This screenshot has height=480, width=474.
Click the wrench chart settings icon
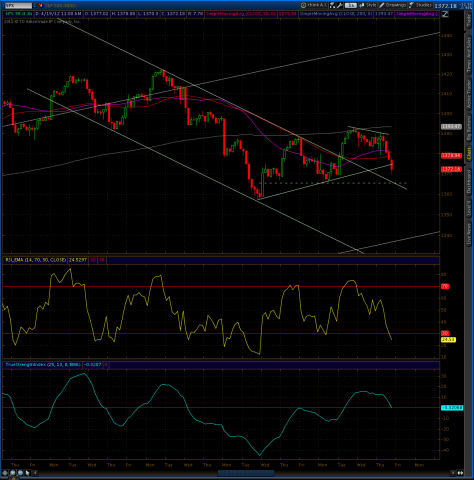[x=340, y=5]
